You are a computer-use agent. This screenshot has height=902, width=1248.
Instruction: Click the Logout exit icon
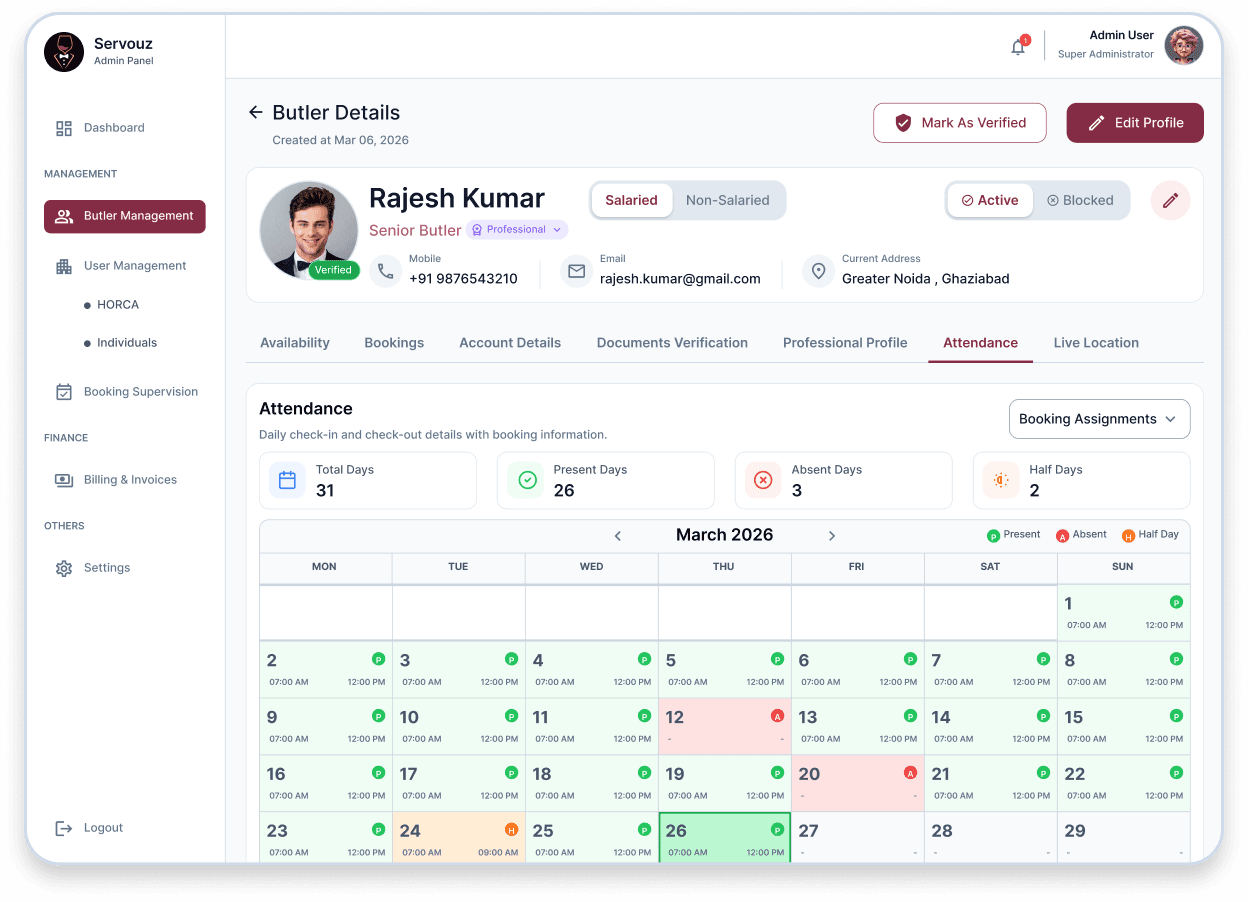click(64, 828)
